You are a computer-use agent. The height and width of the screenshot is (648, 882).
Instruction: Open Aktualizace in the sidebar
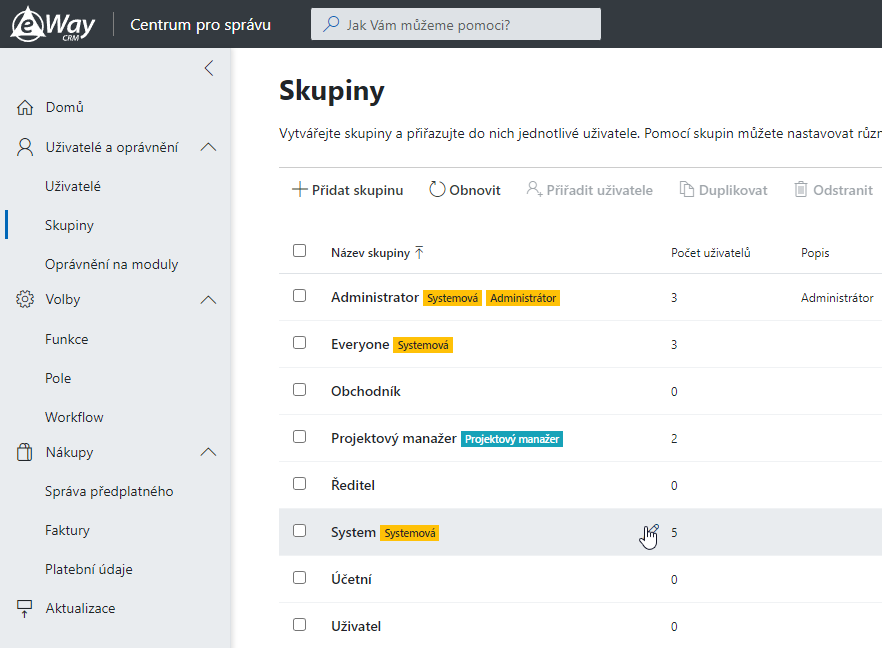pyautogui.click(x=80, y=608)
